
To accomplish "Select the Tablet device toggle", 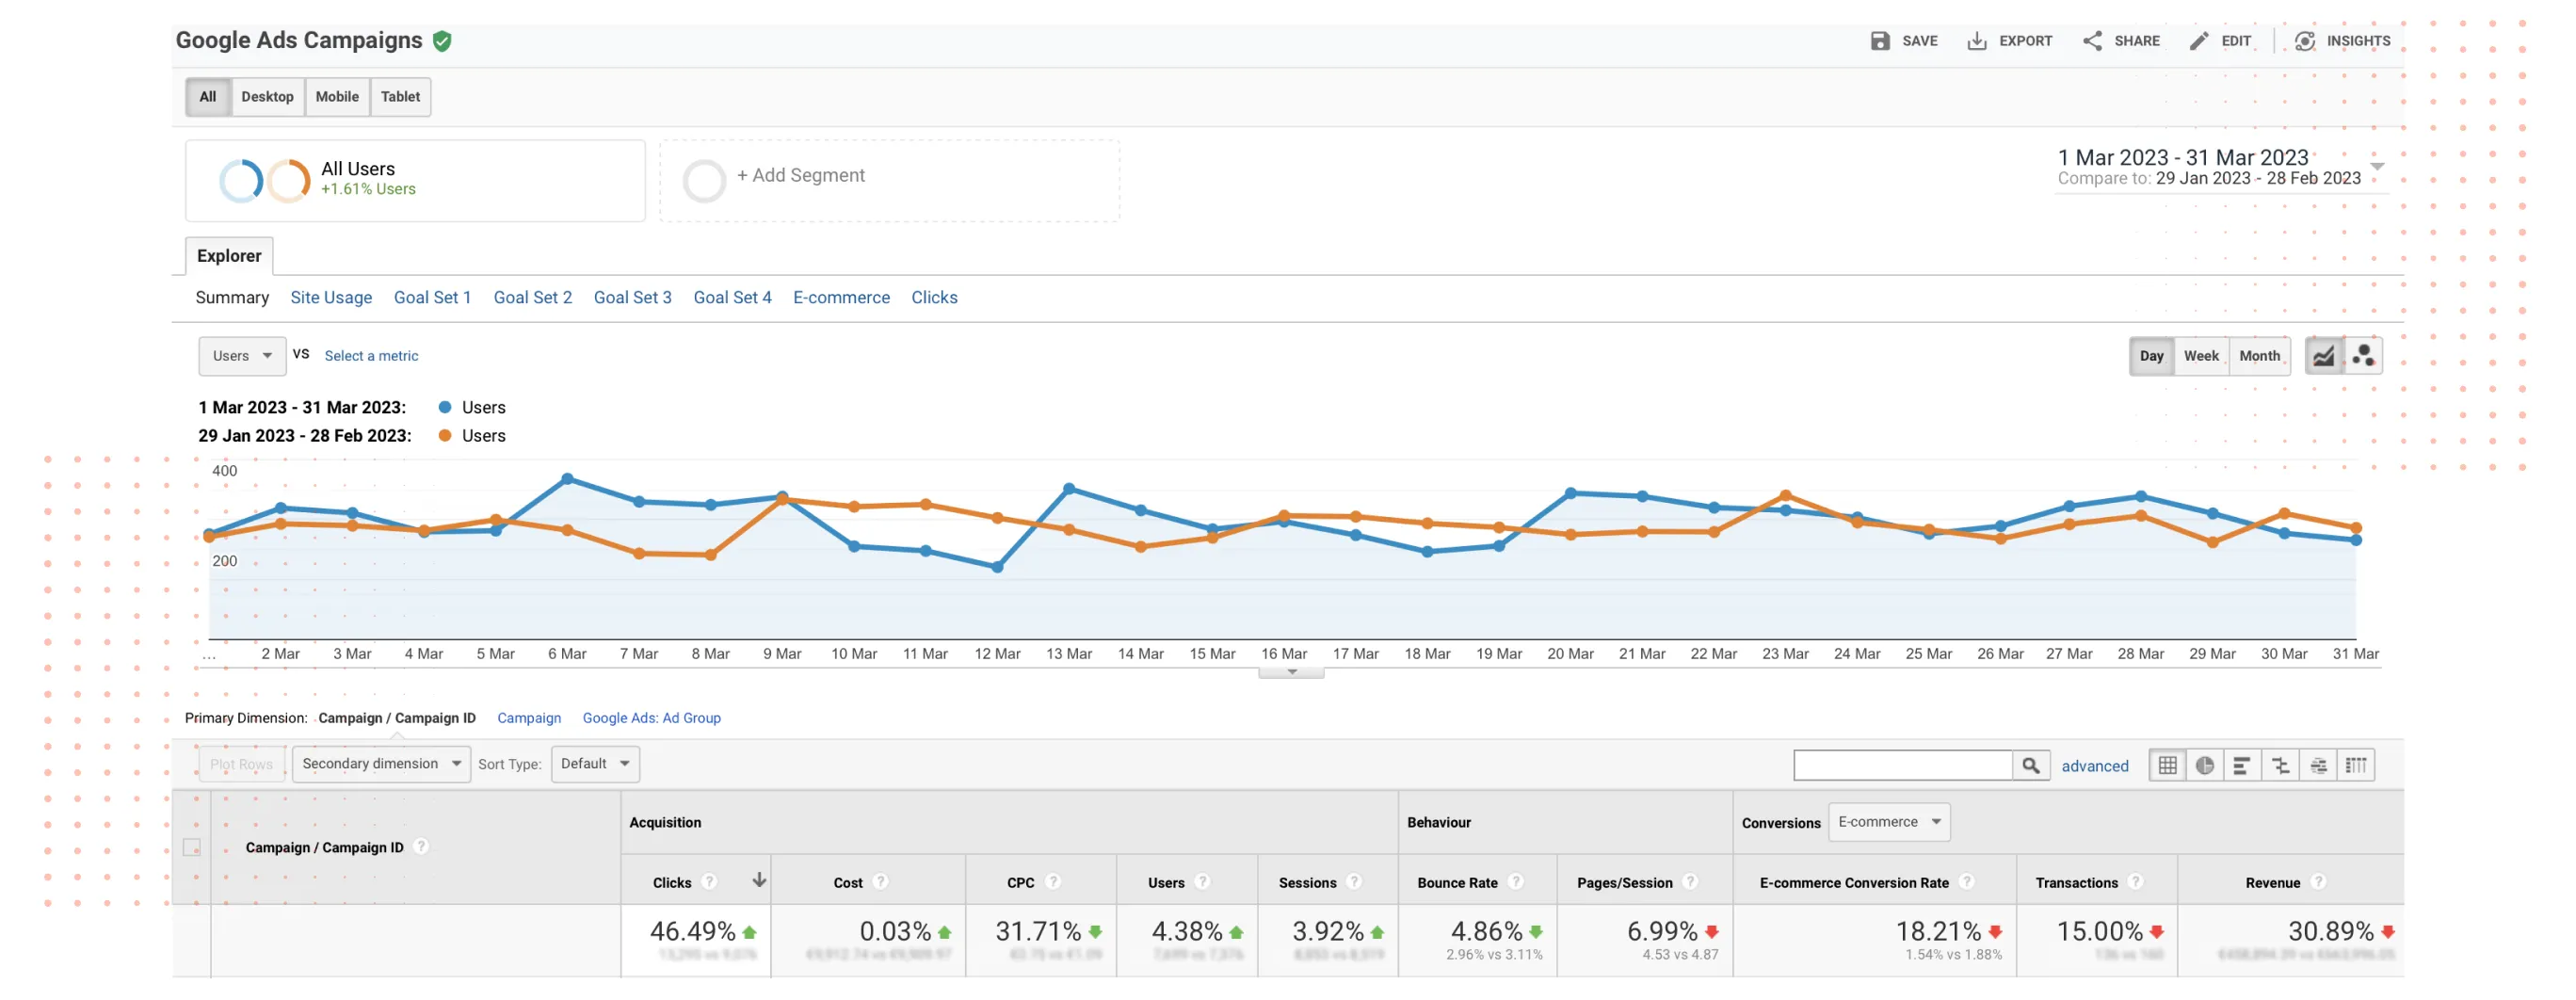I will tap(400, 97).
